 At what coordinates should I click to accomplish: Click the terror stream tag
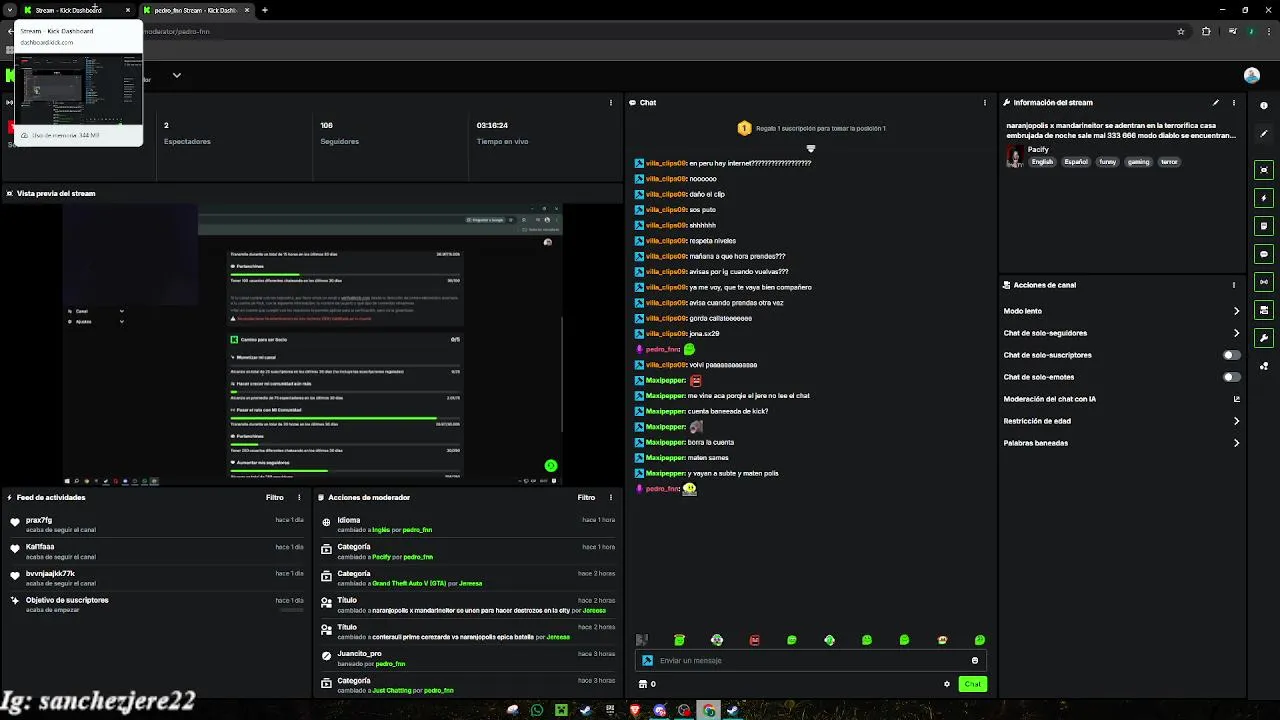point(1169,162)
